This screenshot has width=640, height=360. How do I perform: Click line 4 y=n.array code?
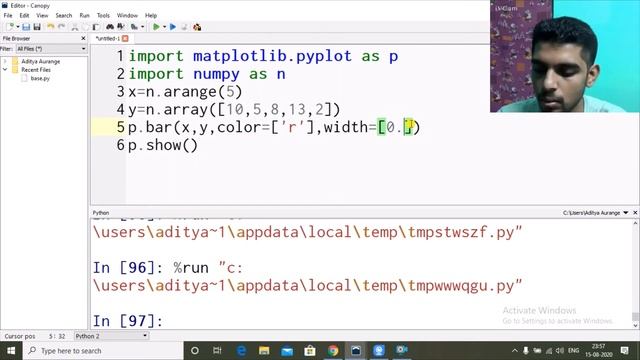tap(234, 110)
